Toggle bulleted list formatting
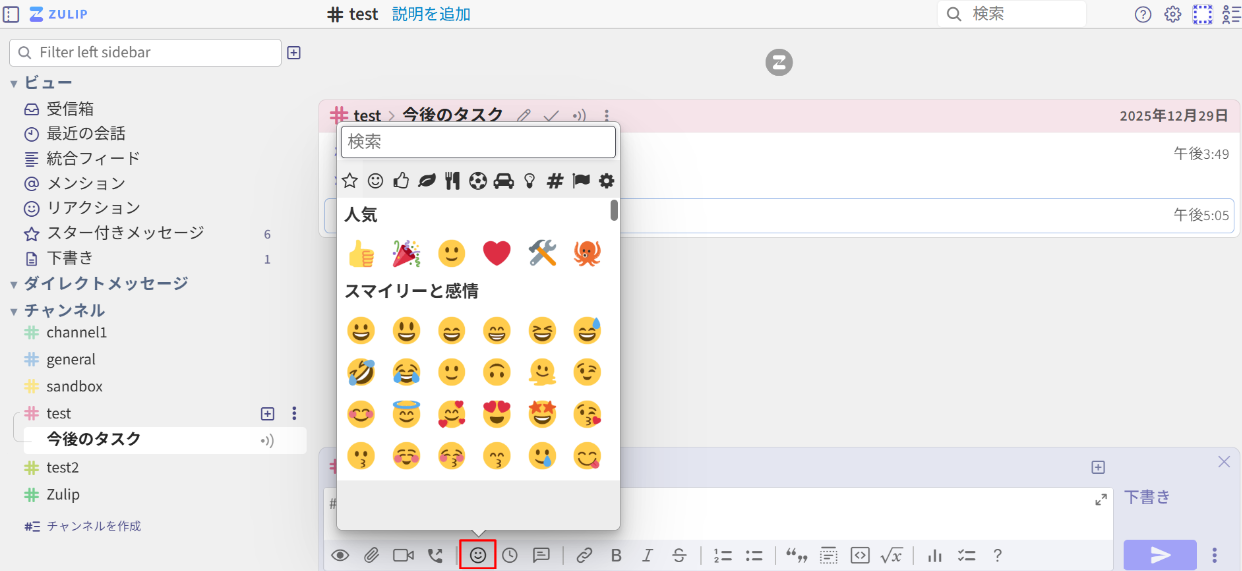The height and width of the screenshot is (571, 1242). tap(754, 555)
